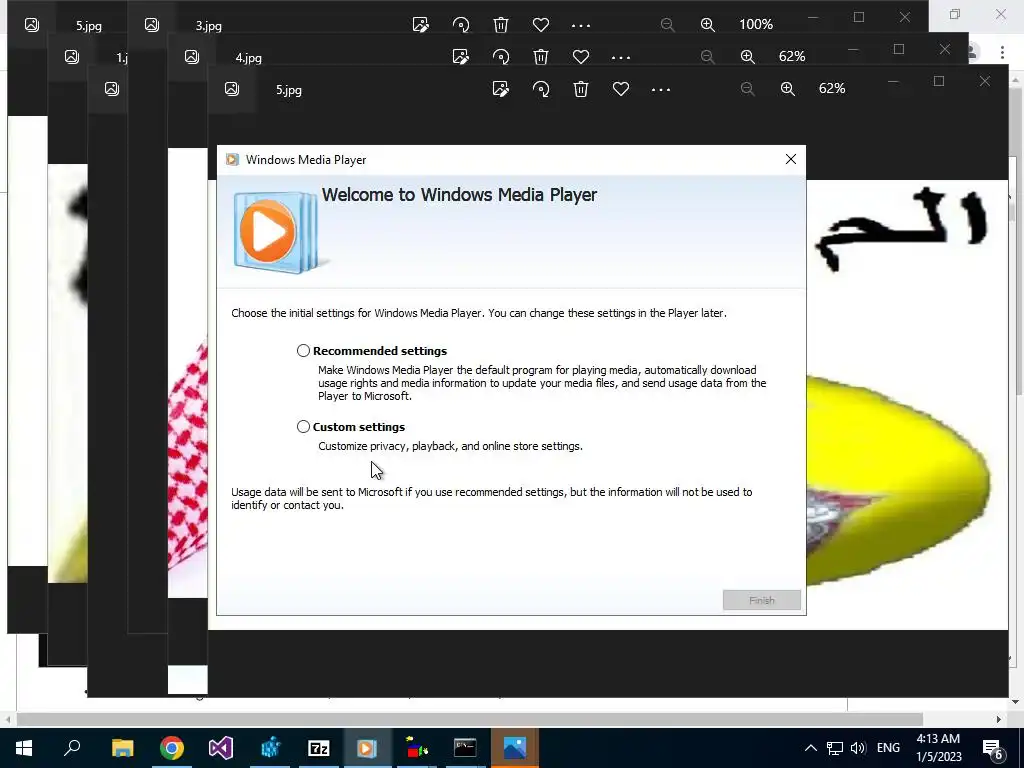Favorite the photo in 3.jpg window

click(541, 25)
